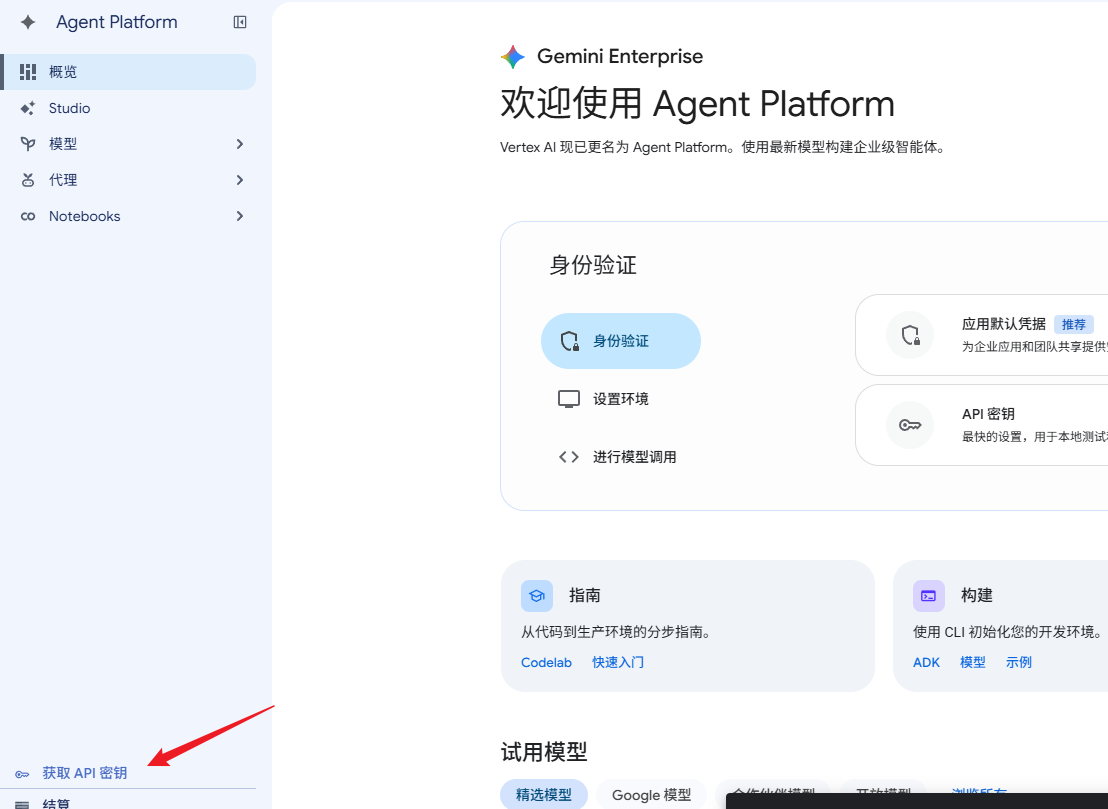
Task: Click the 概览 dashboard icon
Action: click(x=28, y=72)
